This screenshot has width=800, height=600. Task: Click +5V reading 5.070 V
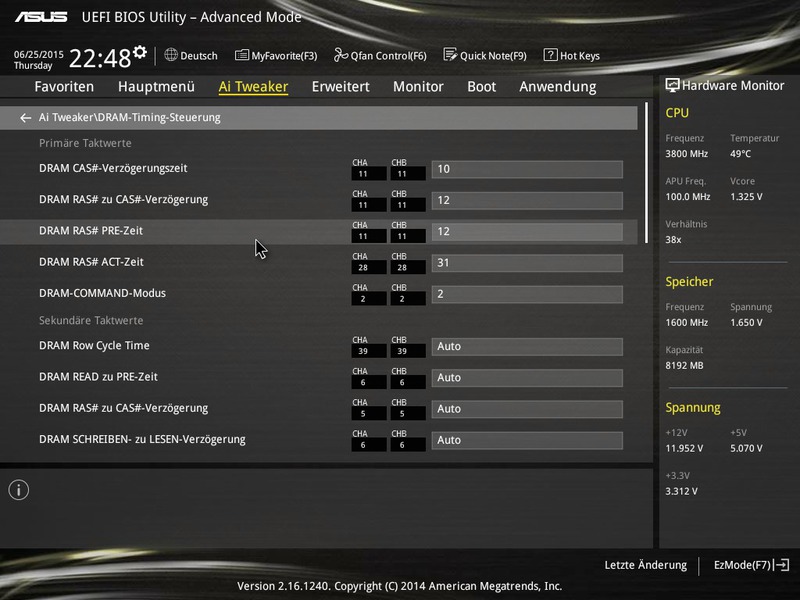(746, 448)
